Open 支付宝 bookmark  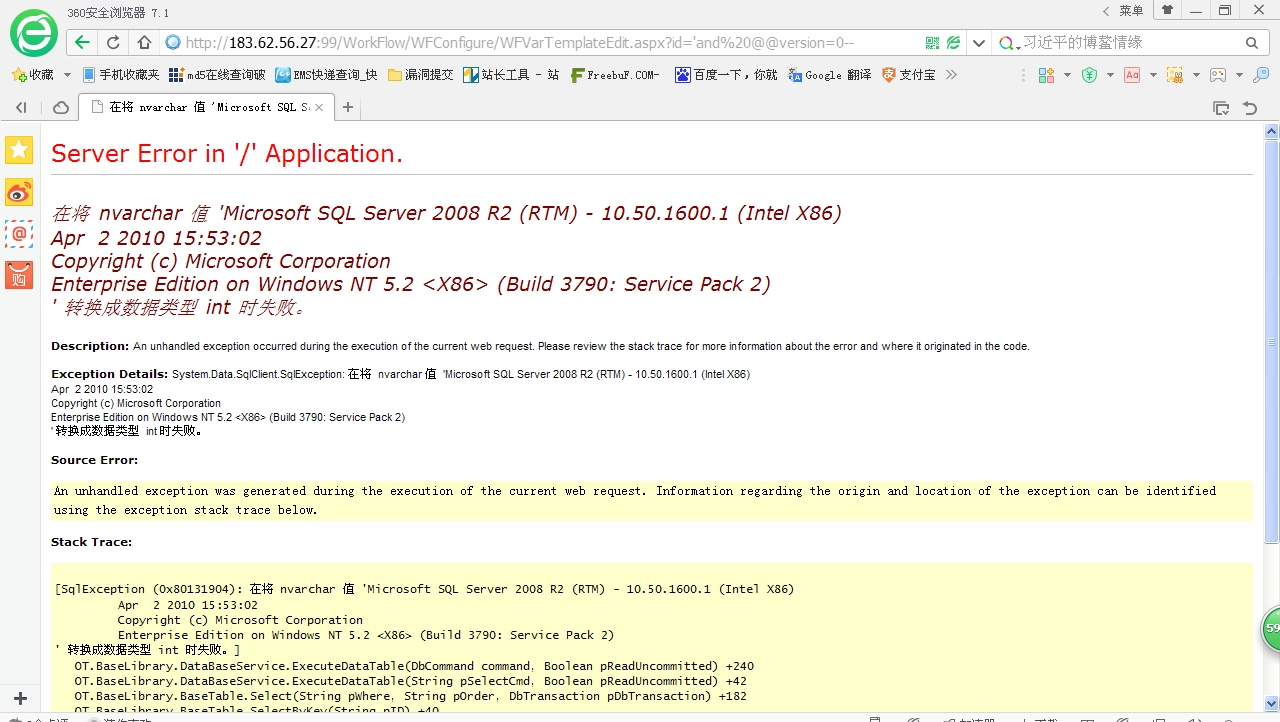point(909,75)
